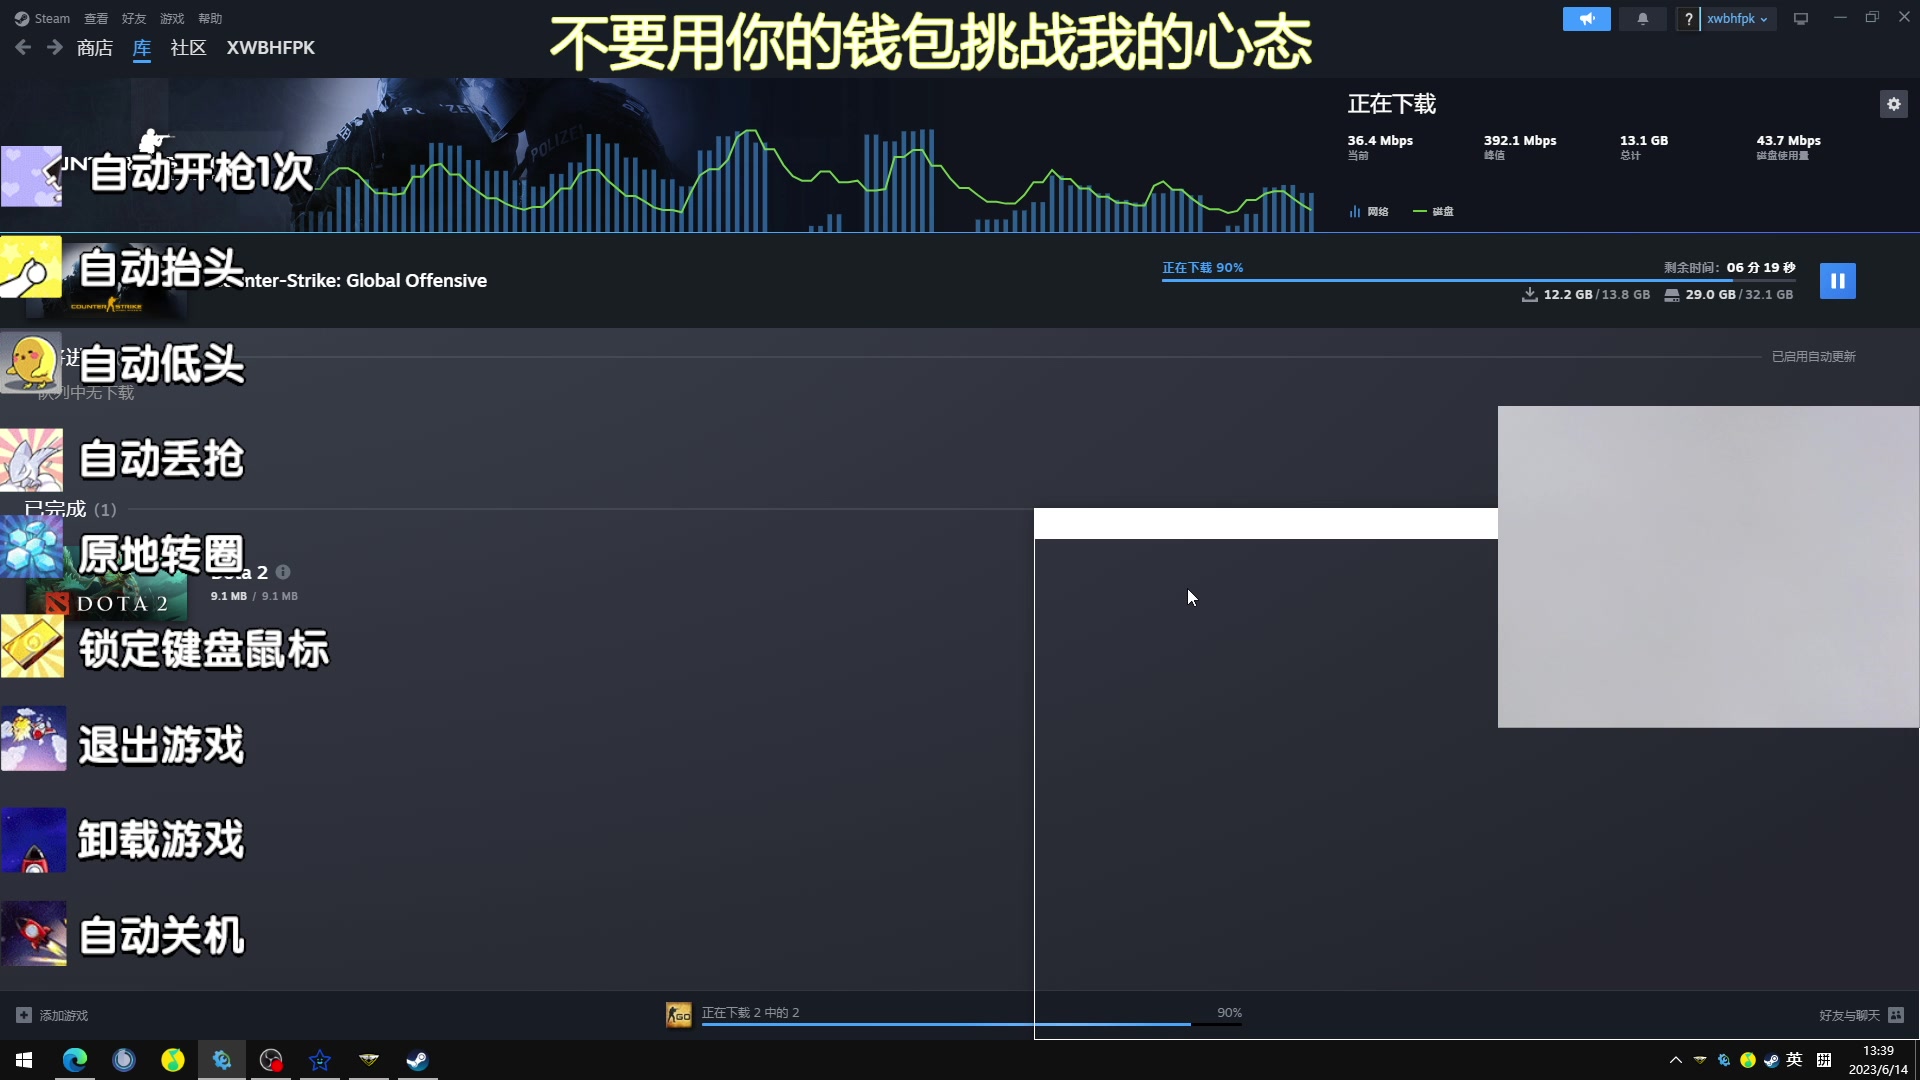Open the 帮助 menu
The height and width of the screenshot is (1080, 1920).
coord(210,18)
